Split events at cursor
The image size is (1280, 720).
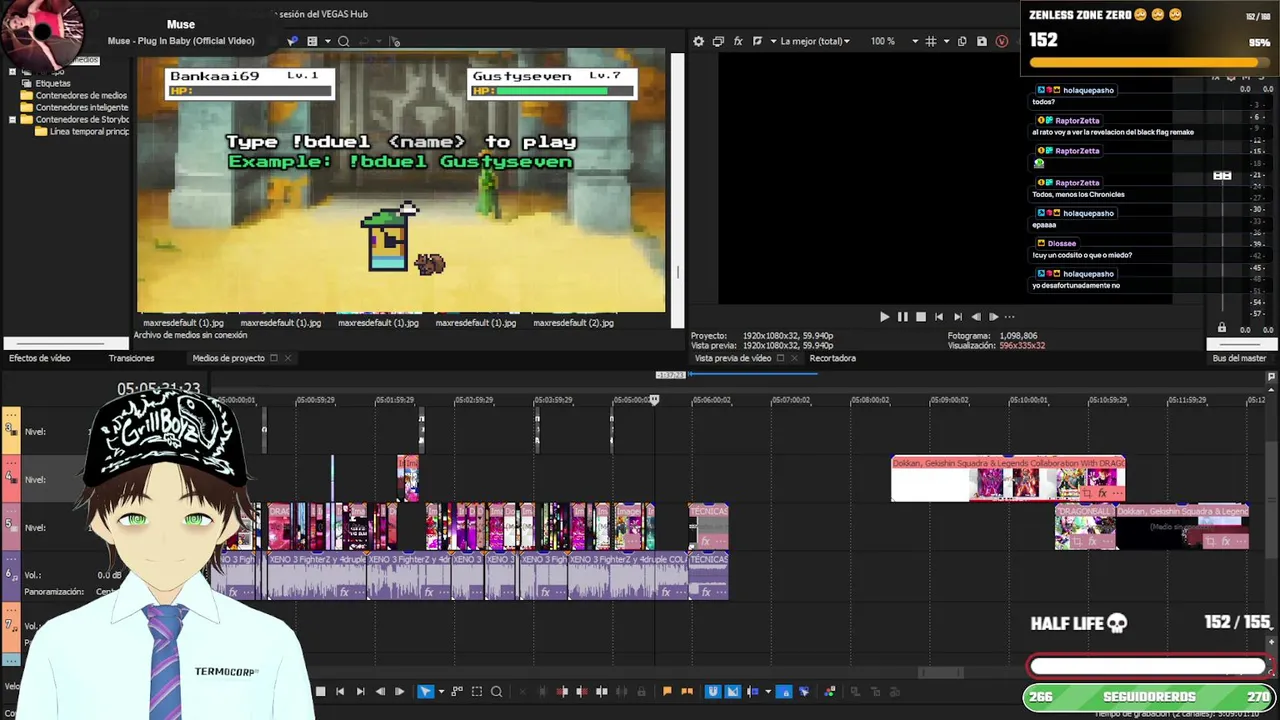(601, 691)
